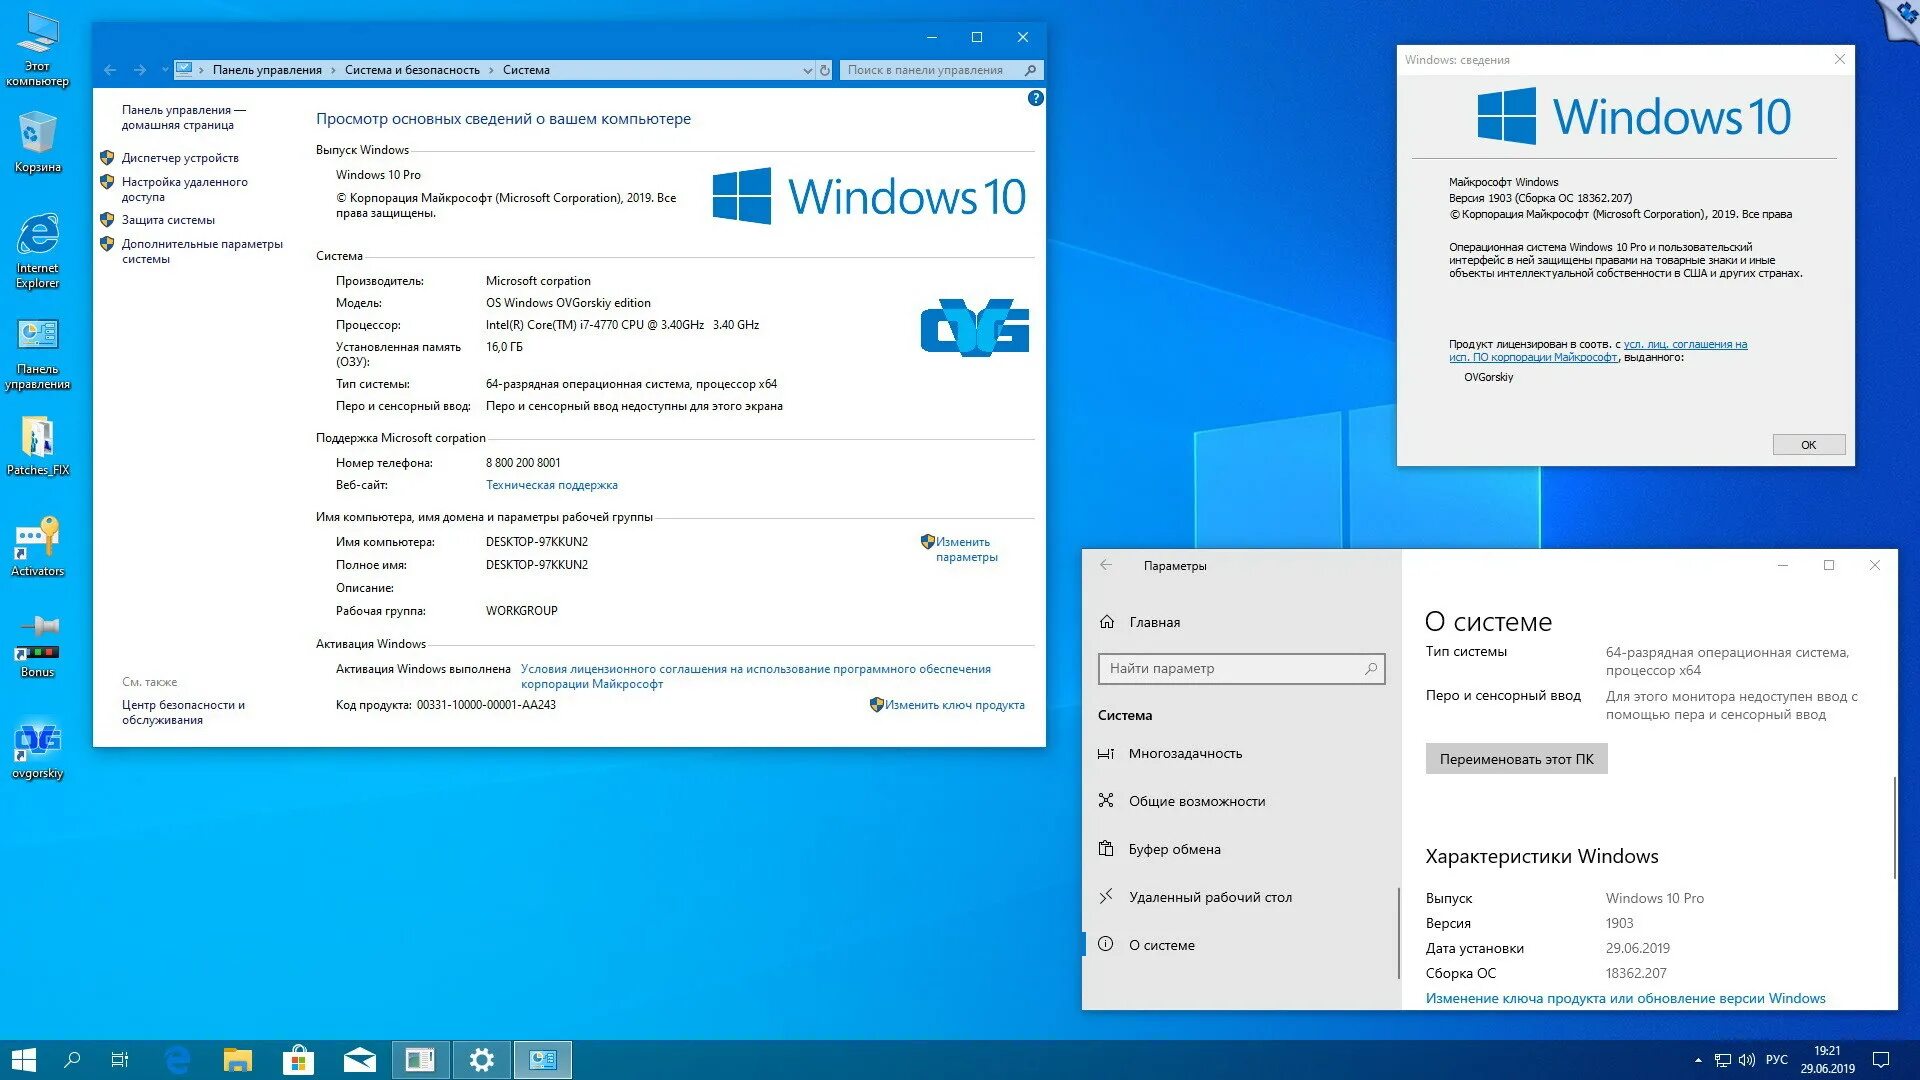Click Изменить ключ продукта link
The width and height of the screenshot is (1920, 1080).
tap(954, 705)
